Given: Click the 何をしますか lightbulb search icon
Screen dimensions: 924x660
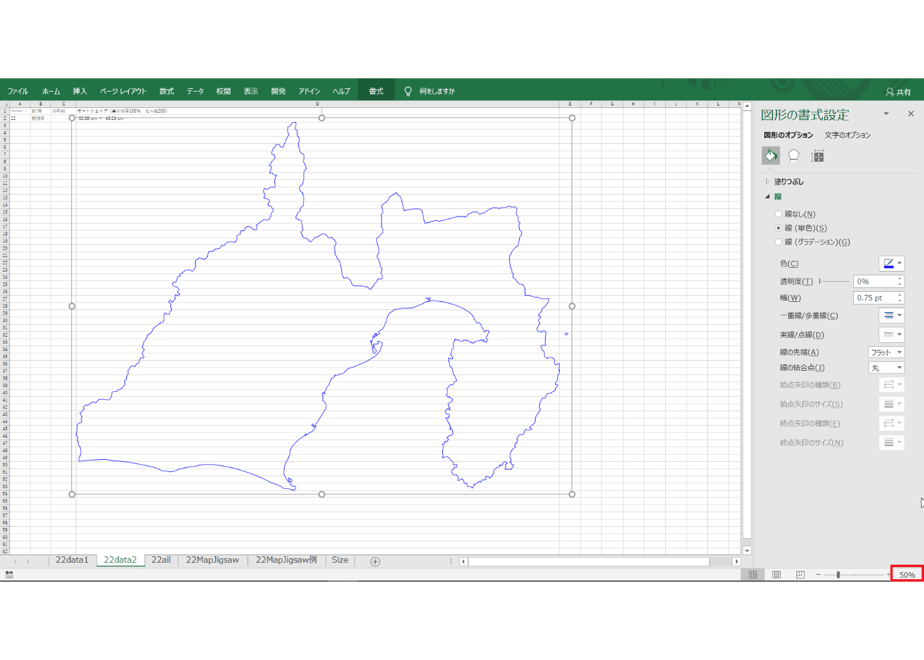Looking at the screenshot, I should click(408, 91).
